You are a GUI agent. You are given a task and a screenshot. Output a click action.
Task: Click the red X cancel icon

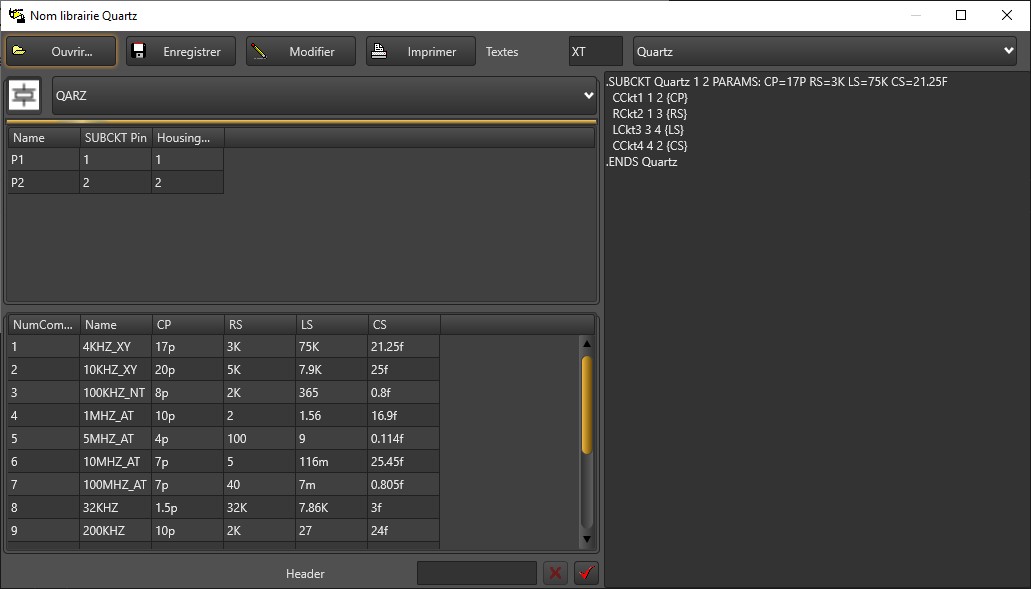pyautogui.click(x=555, y=573)
